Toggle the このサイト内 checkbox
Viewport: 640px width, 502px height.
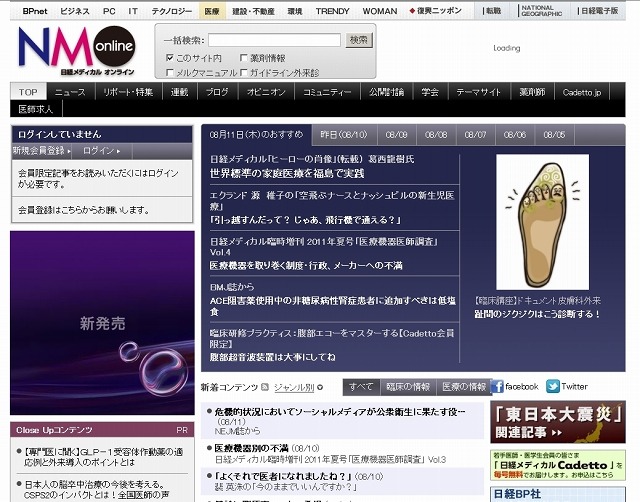[x=170, y=58]
